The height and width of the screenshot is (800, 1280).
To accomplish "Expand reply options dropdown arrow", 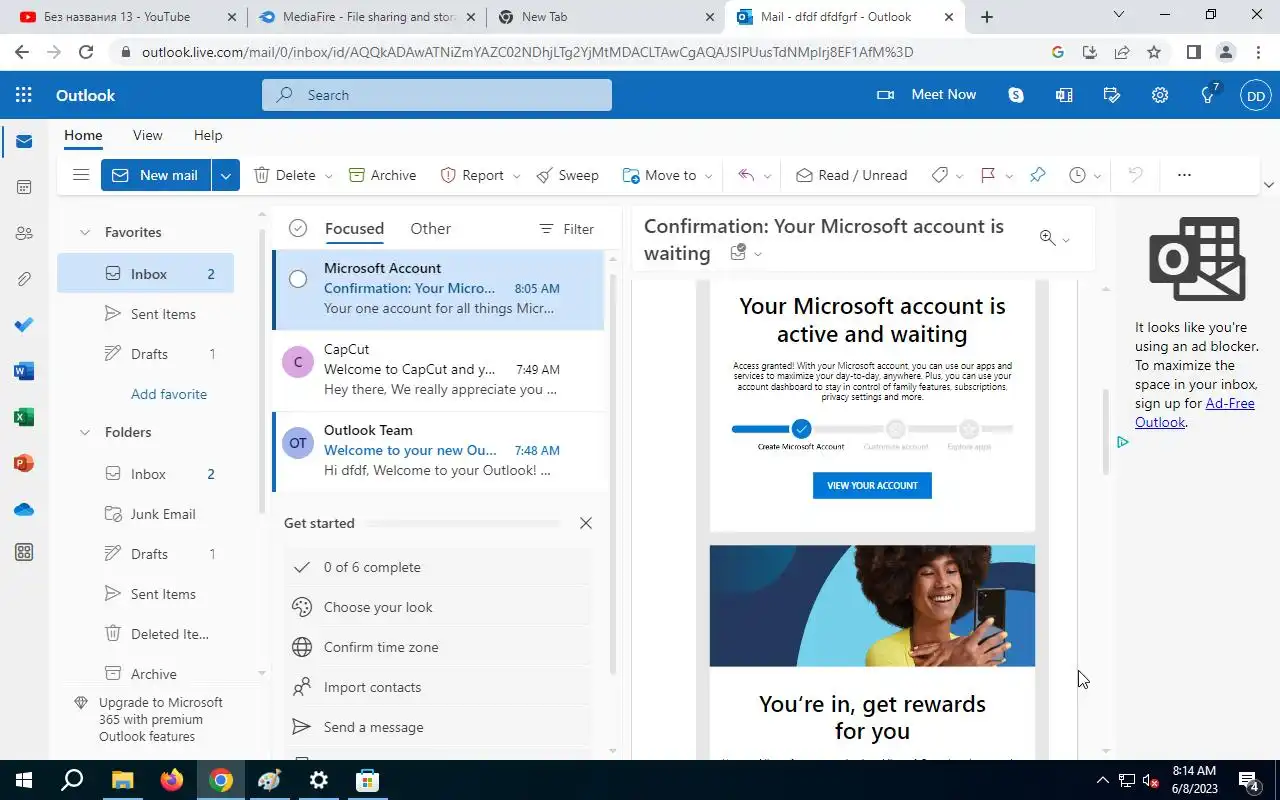I will pyautogui.click(x=767, y=176).
